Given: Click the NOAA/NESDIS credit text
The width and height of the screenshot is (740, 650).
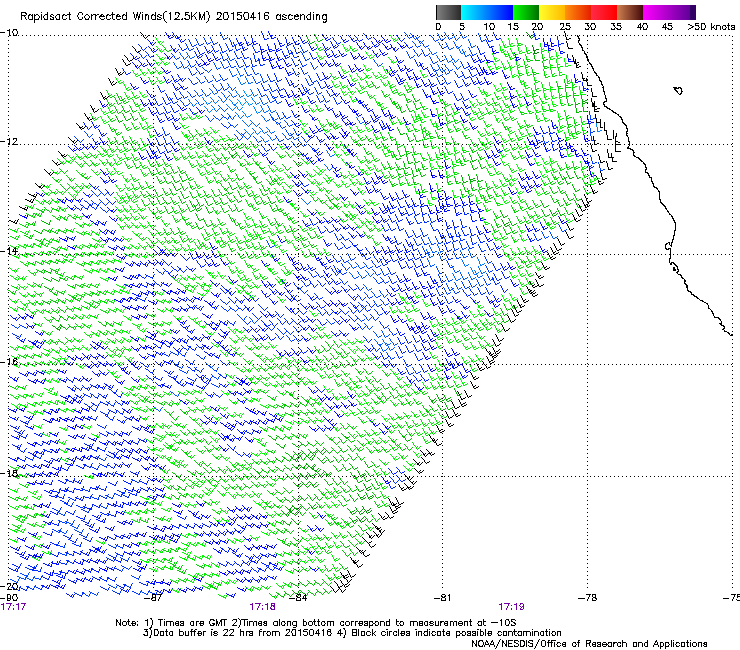Looking at the screenshot, I should [589, 643].
